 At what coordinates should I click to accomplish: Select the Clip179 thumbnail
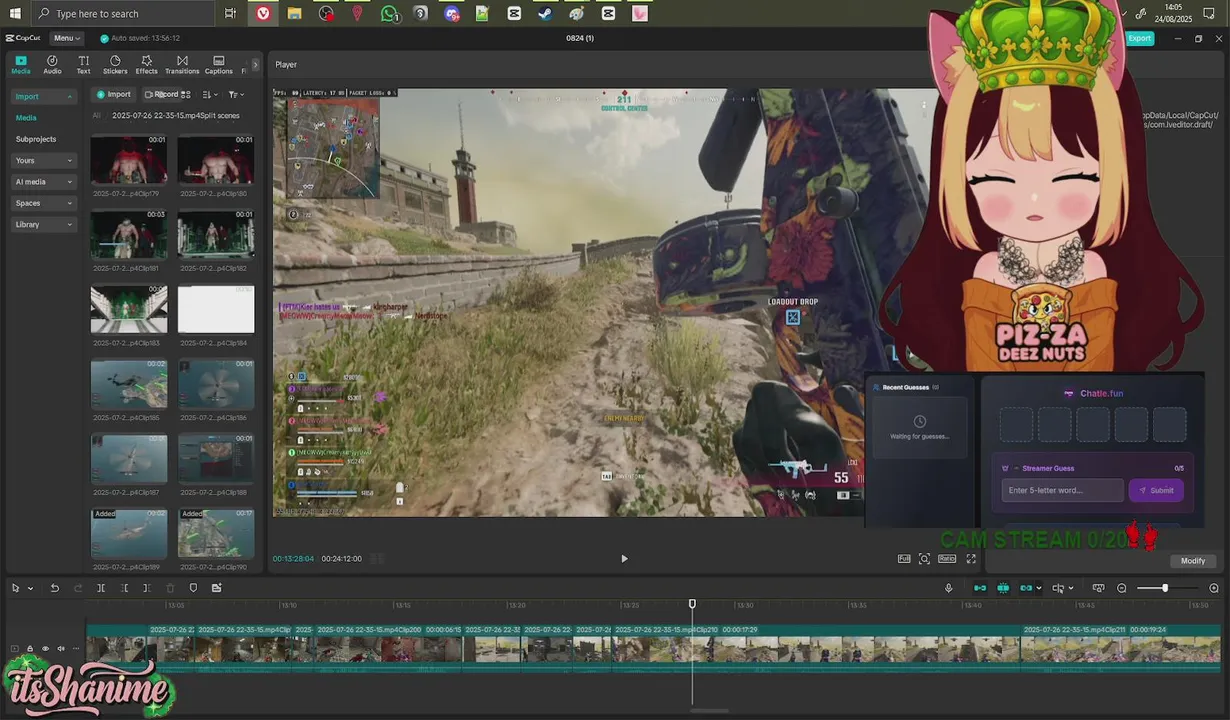click(x=129, y=159)
